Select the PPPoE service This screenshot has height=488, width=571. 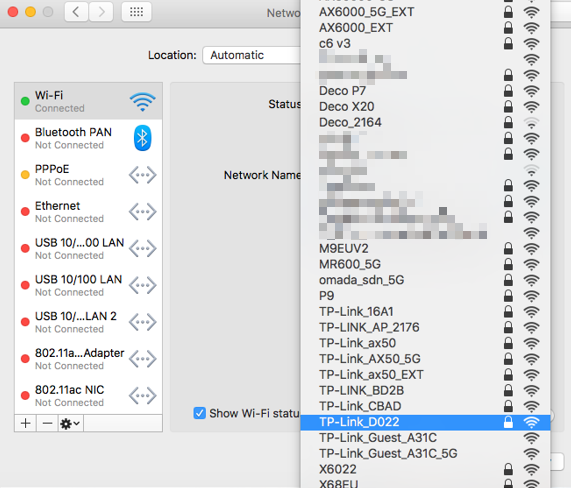coord(88,175)
